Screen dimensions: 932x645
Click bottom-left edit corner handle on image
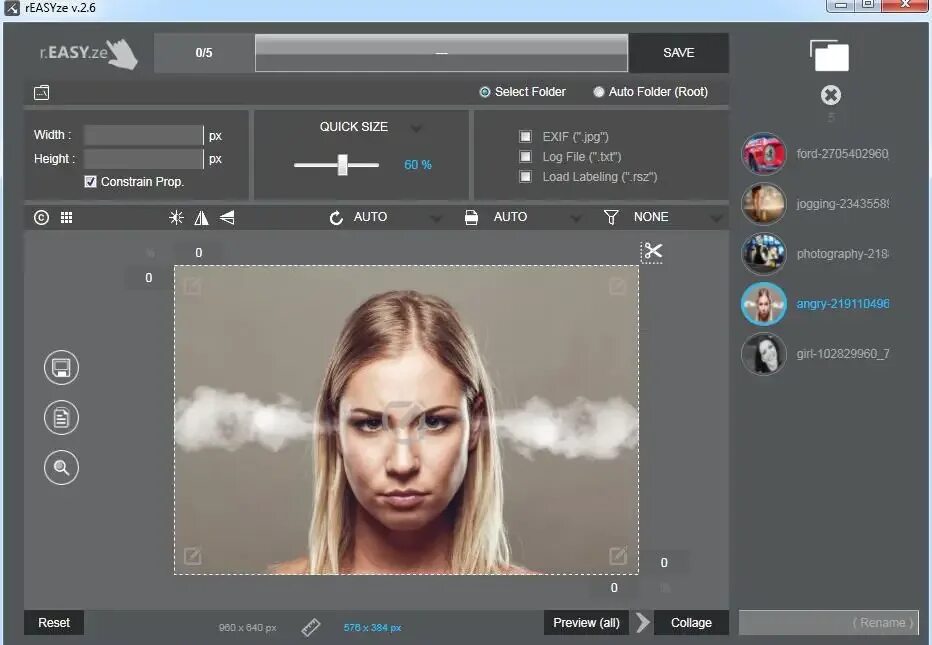[193, 556]
